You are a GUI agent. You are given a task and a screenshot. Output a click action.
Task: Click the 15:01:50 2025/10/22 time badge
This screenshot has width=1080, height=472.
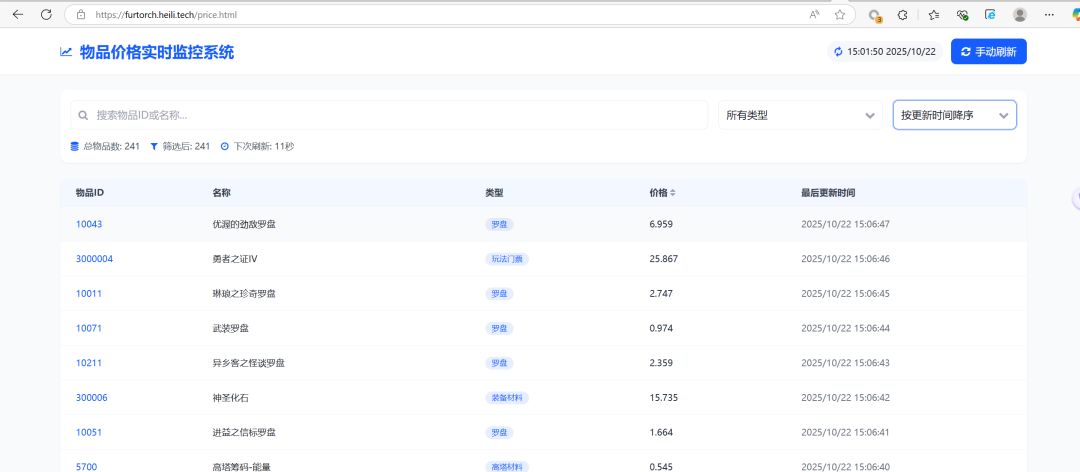[x=885, y=52]
